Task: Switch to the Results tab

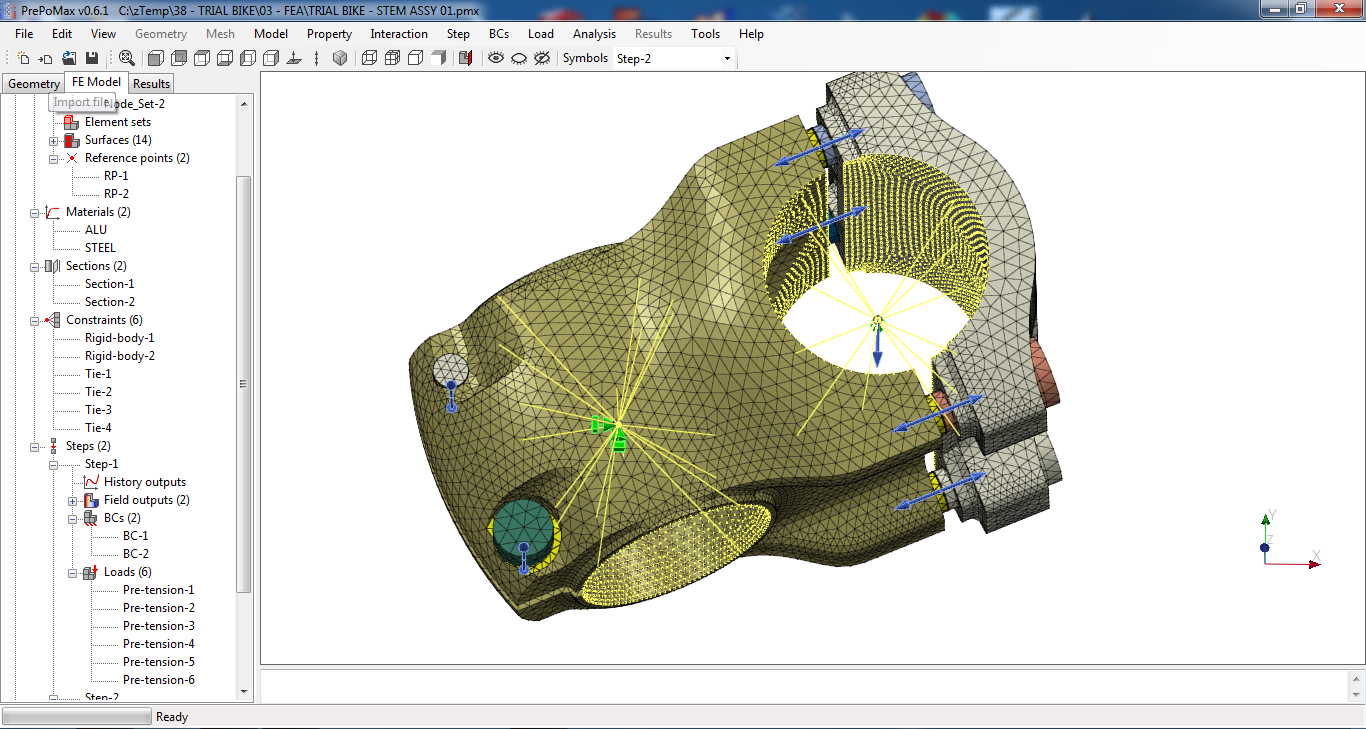Action: (150, 83)
